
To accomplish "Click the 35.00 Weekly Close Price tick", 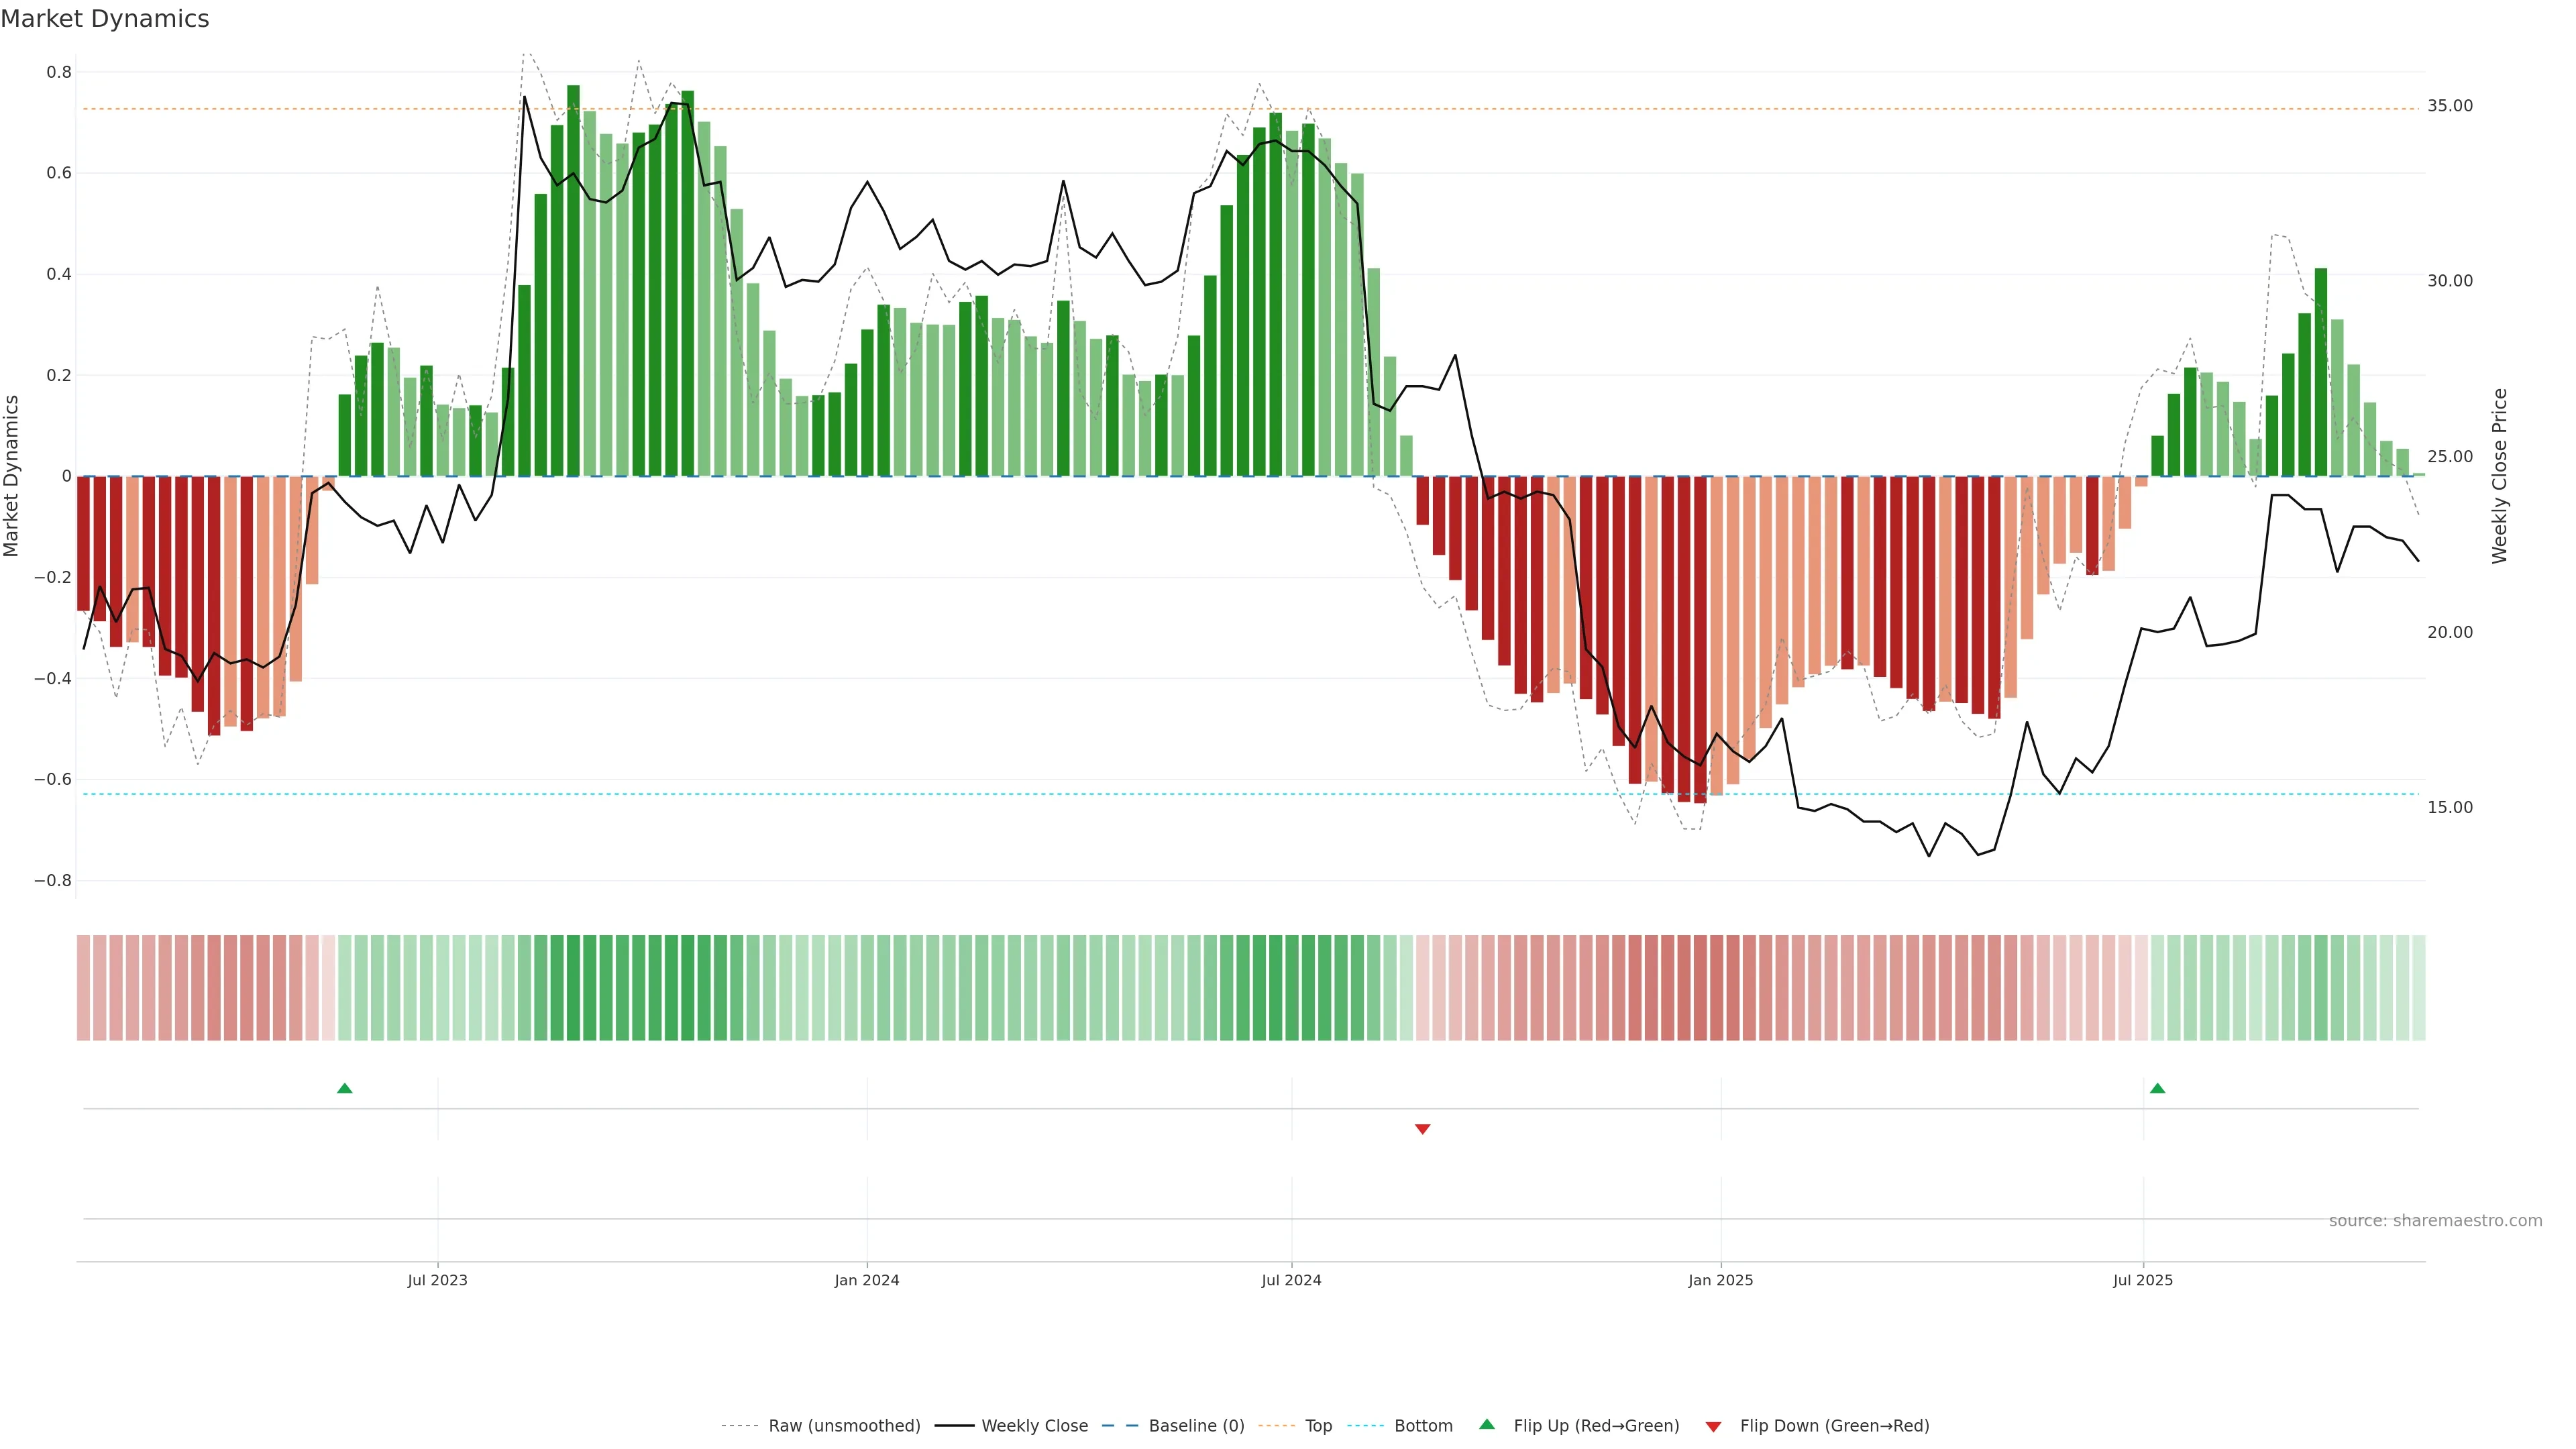I will coord(2450,106).
